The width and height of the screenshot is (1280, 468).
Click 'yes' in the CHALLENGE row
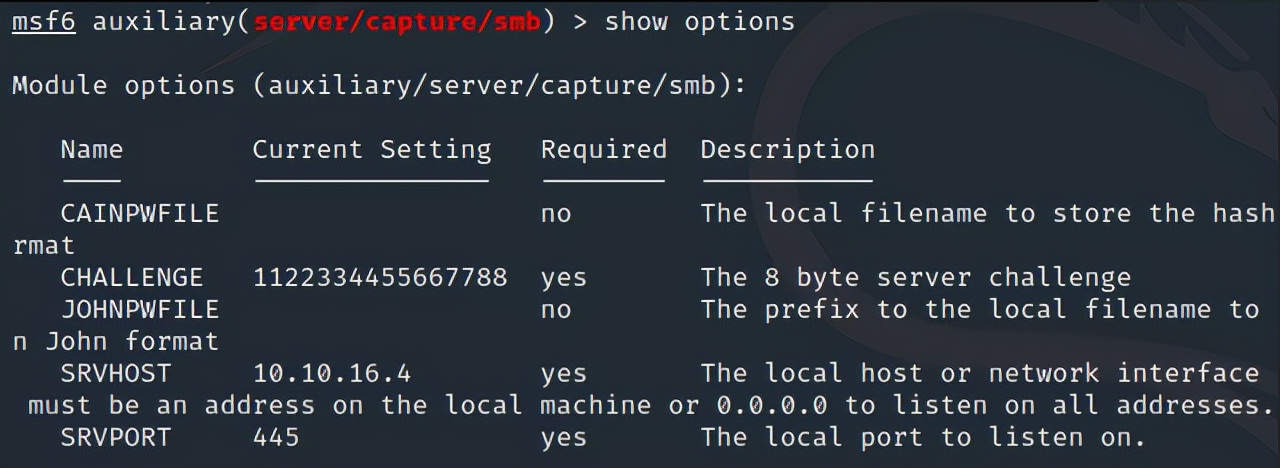coord(563,277)
